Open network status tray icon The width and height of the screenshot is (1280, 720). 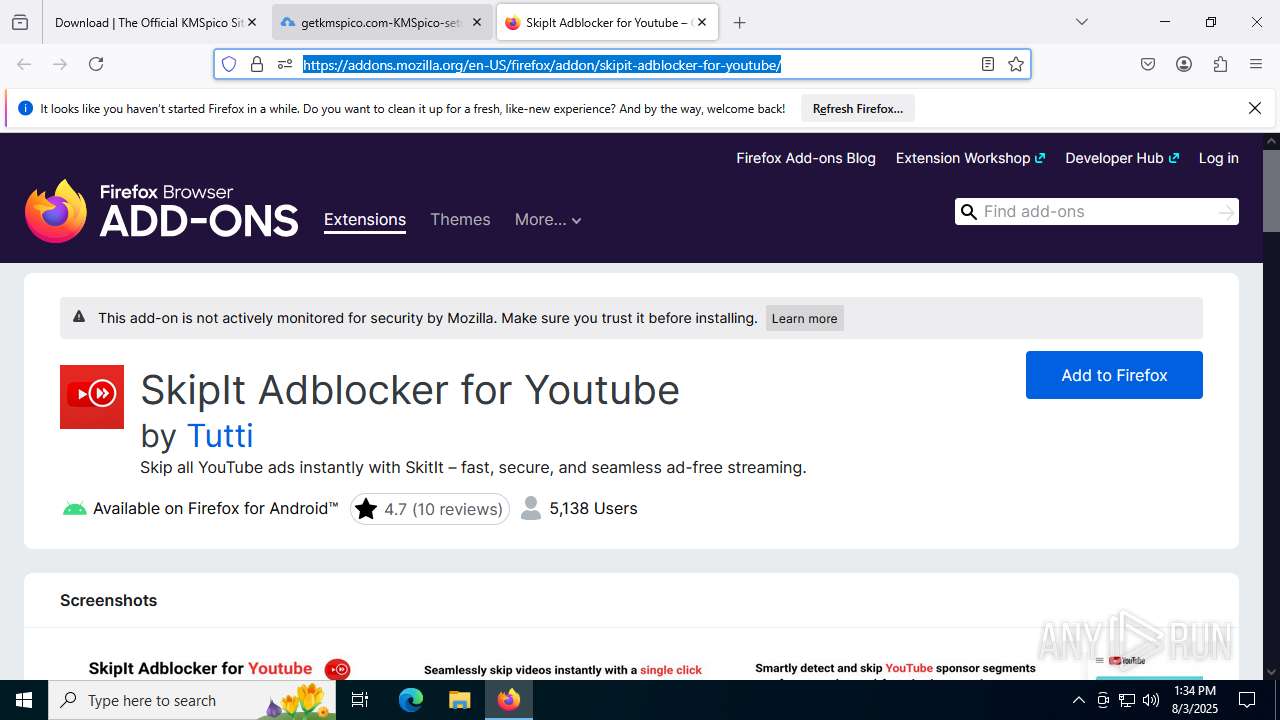(x=1127, y=700)
